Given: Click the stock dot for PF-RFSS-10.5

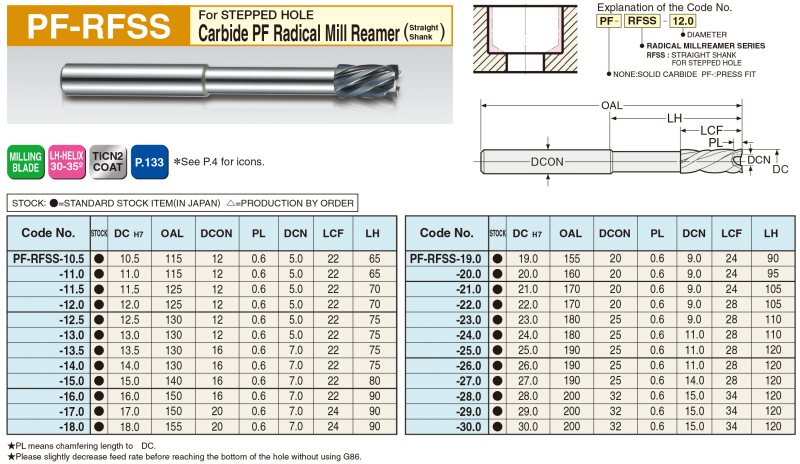Looking at the screenshot, I should pos(99,258).
